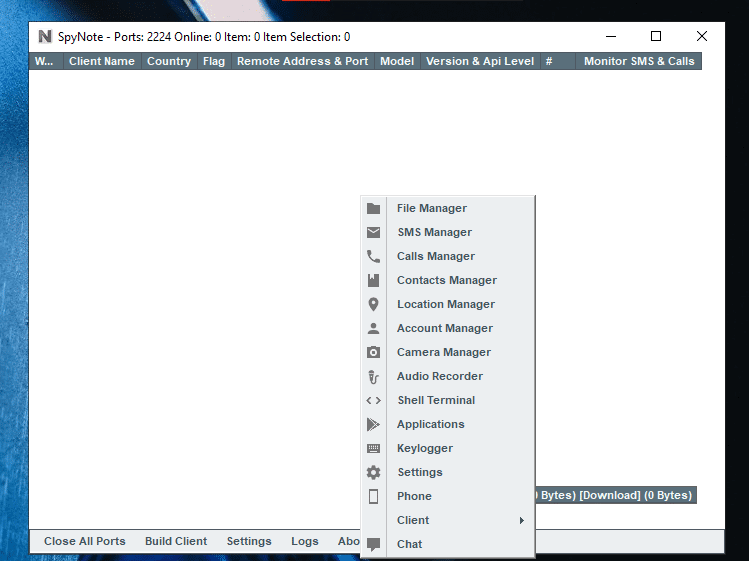Click the Calls Manager phone handset icon
The image size is (749, 561).
(374, 257)
